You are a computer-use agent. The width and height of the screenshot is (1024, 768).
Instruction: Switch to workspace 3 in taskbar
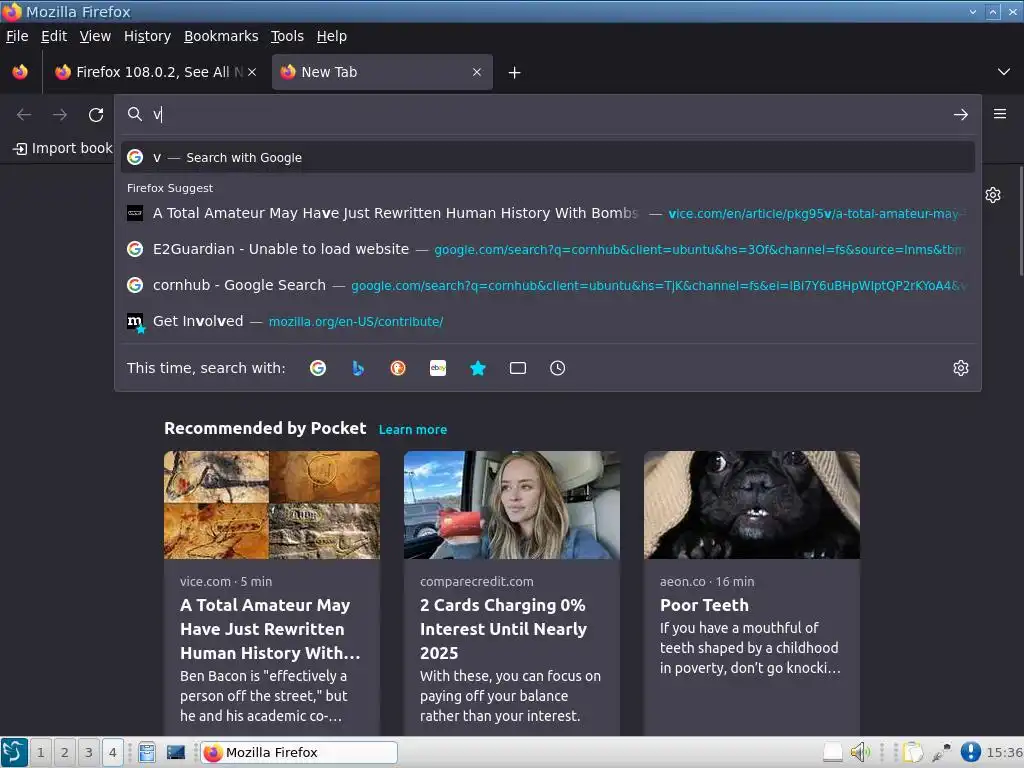coord(88,752)
